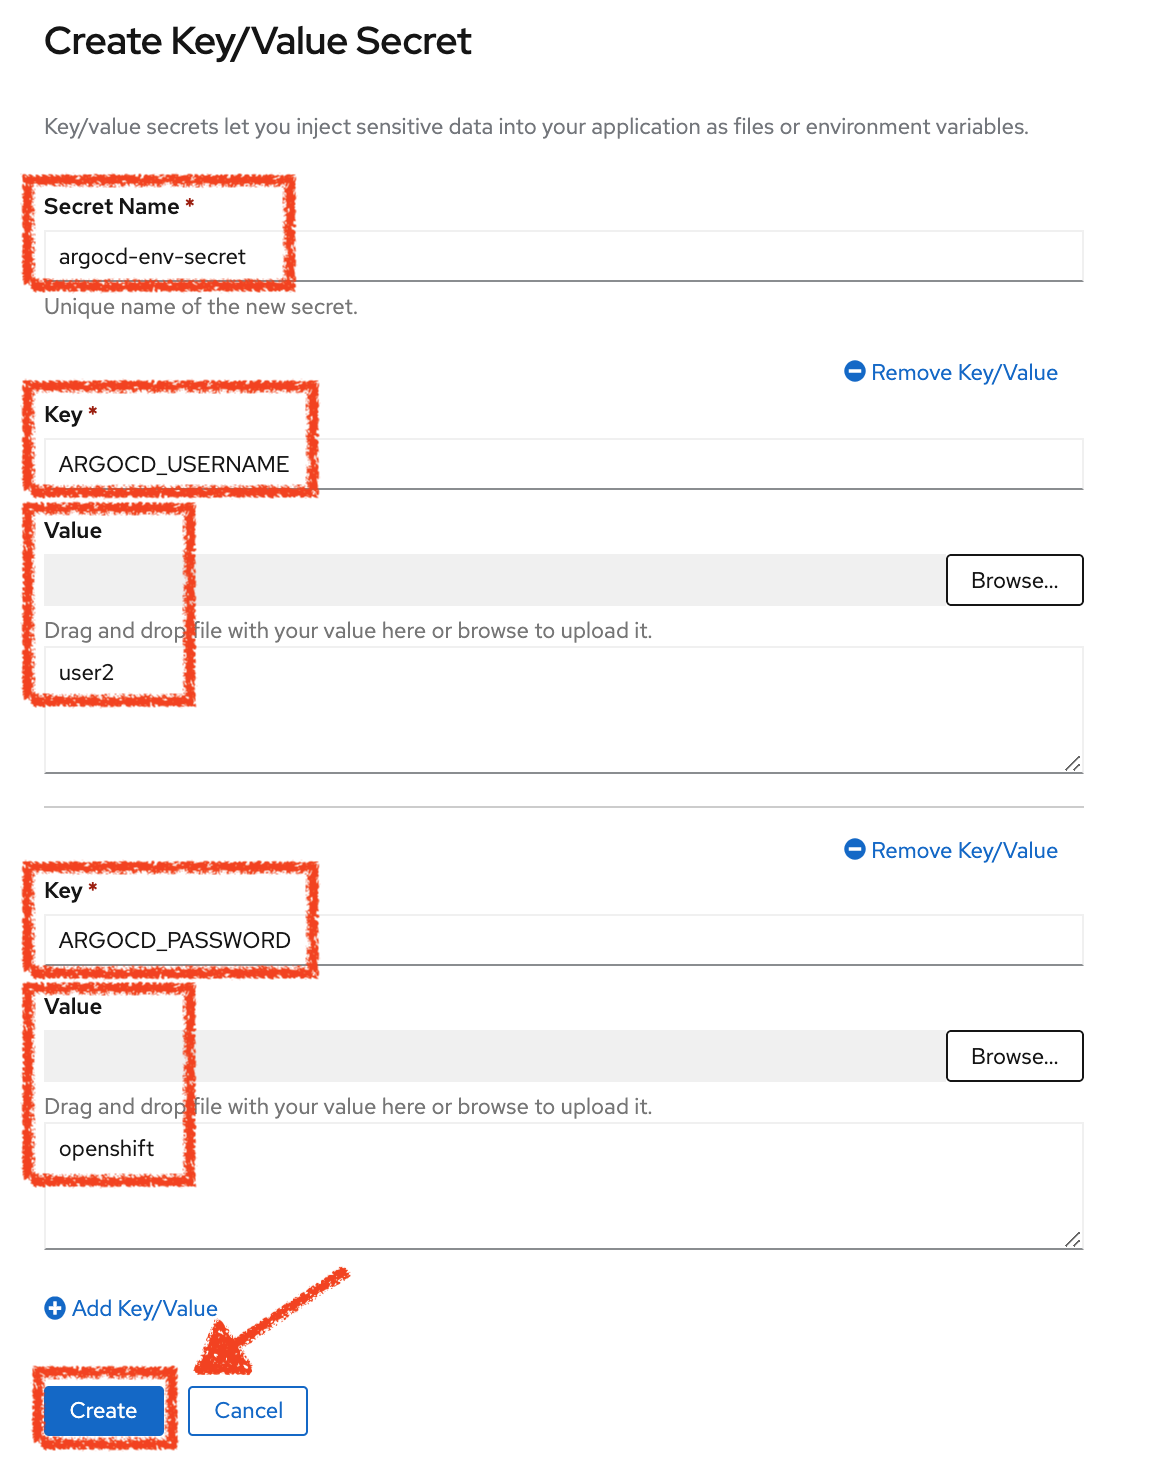
Task: Click Browse for the ARGOCD_PASSWORD value file
Action: (x=1014, y=1056)
